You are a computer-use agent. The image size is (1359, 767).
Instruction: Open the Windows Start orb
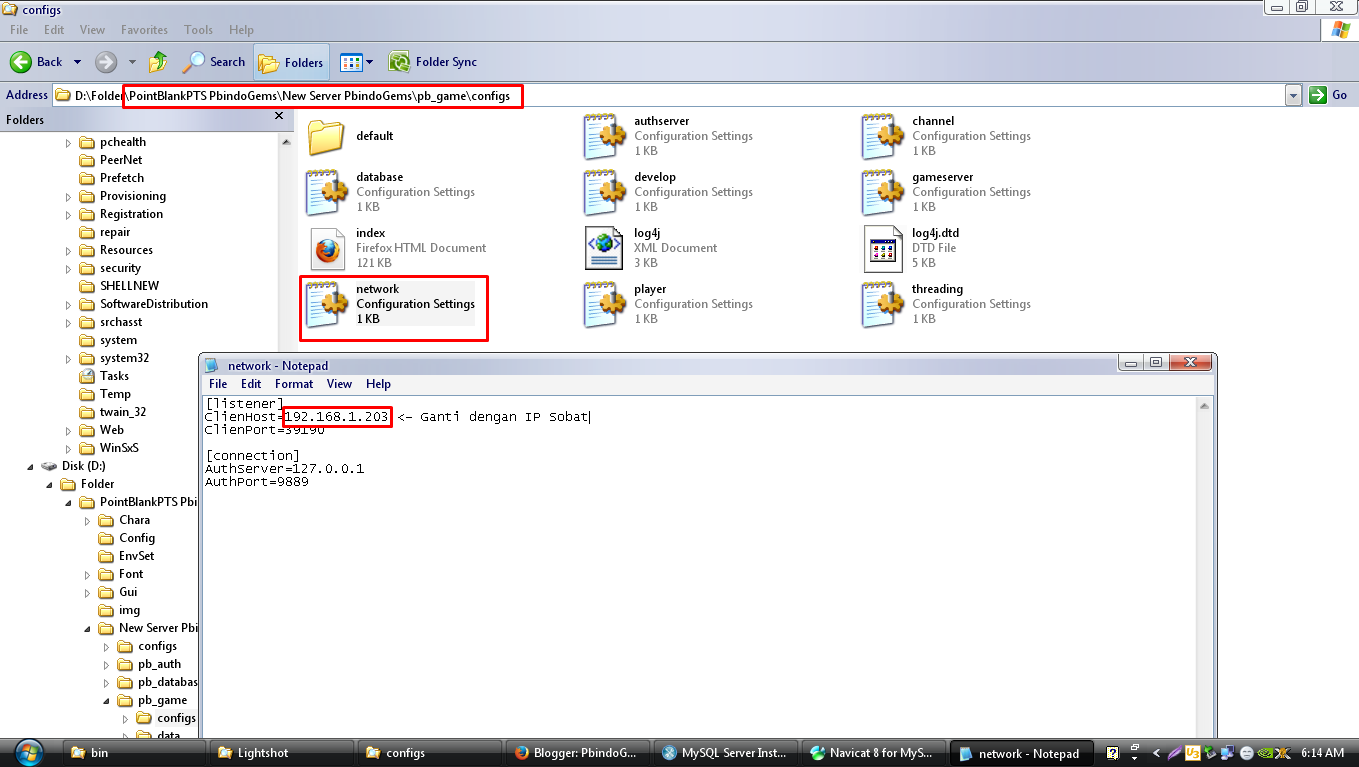click(x=29, y=752)
